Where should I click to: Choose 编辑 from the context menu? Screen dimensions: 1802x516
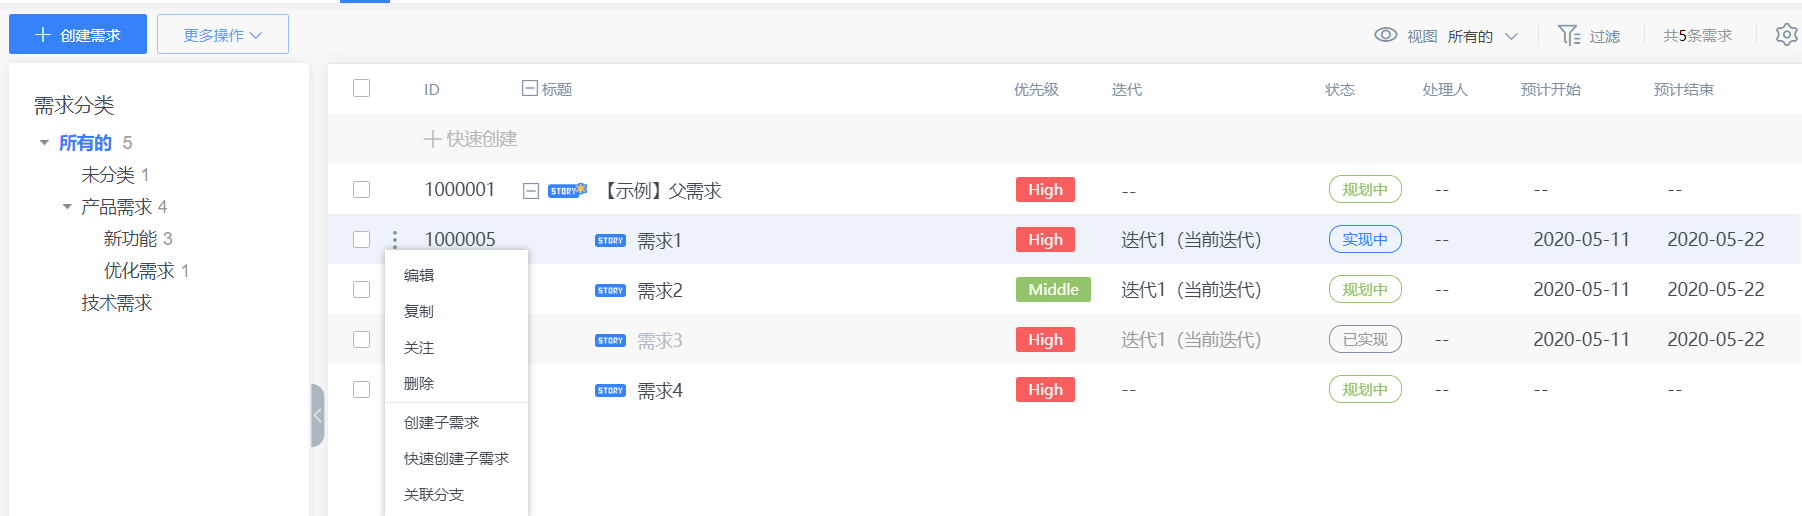click(x=419, y=276)
